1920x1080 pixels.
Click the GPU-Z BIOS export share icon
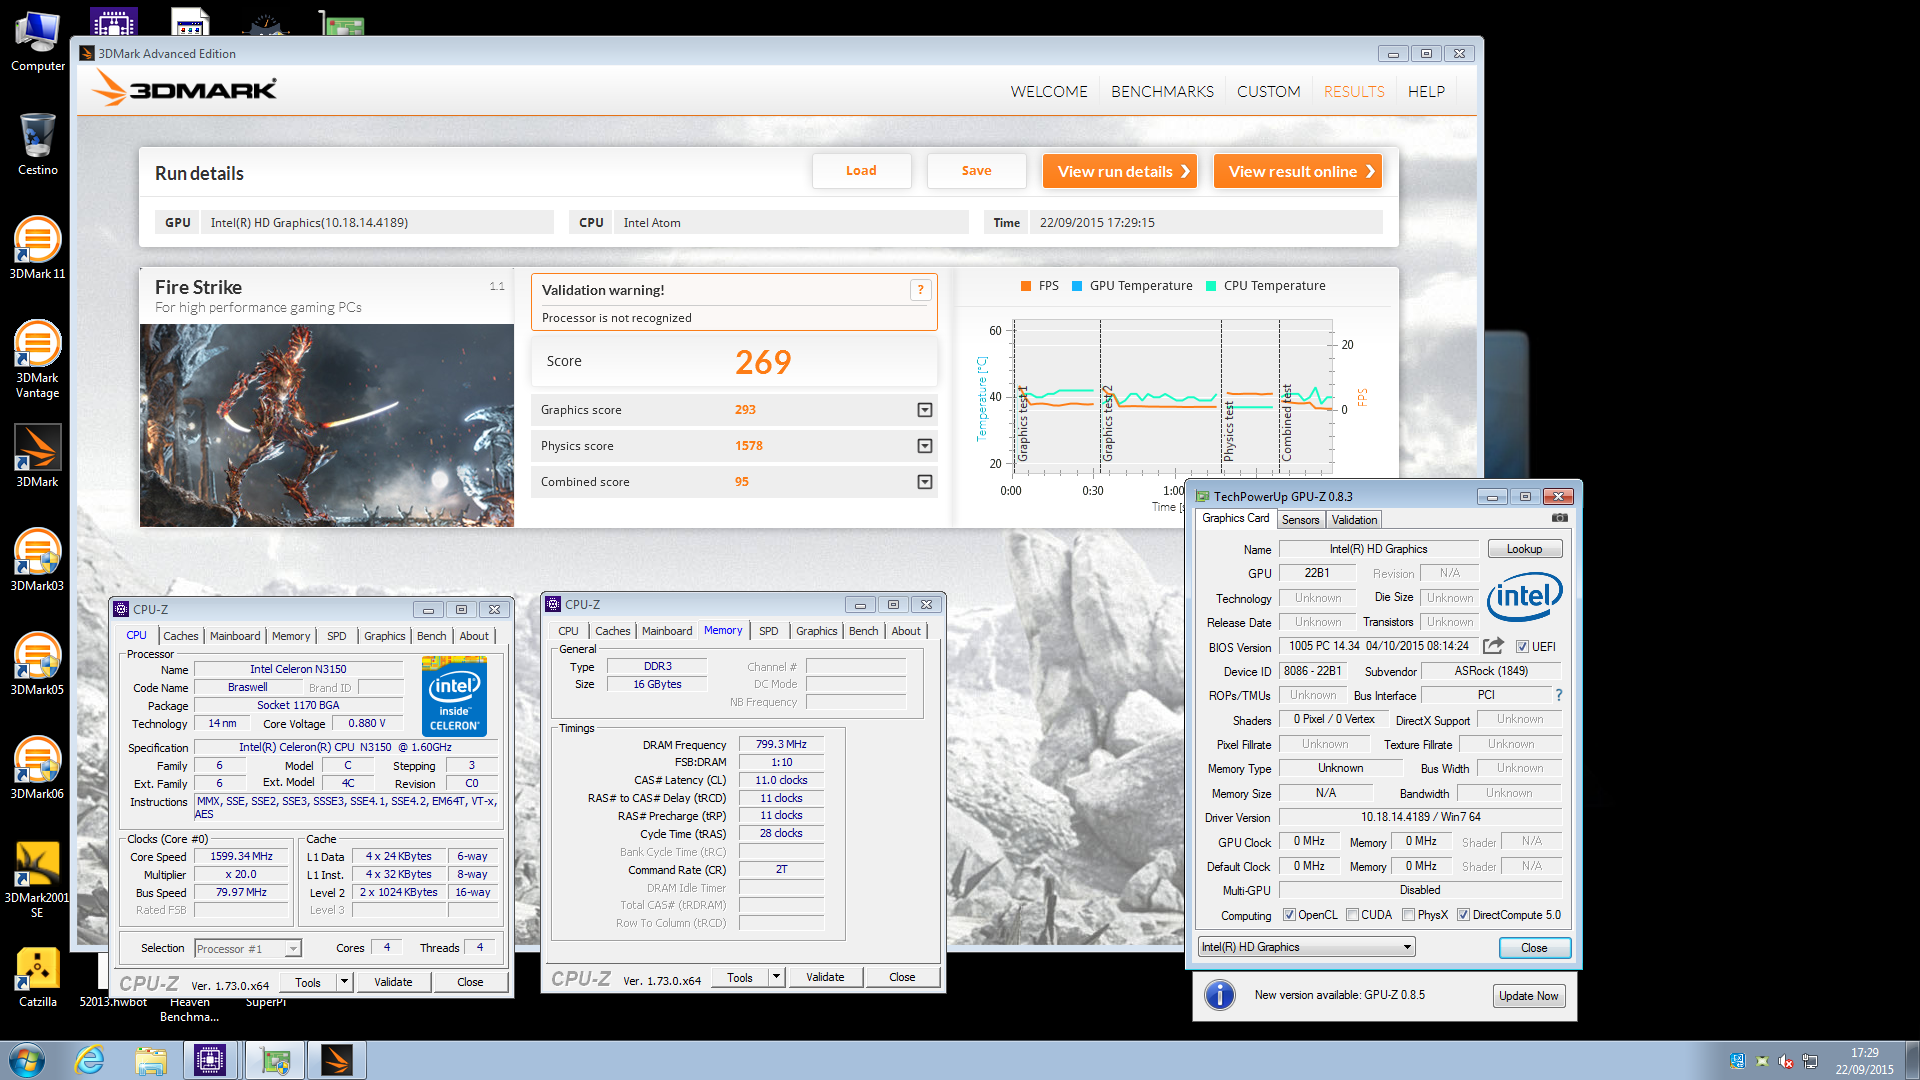click(x=1493, y=646)
